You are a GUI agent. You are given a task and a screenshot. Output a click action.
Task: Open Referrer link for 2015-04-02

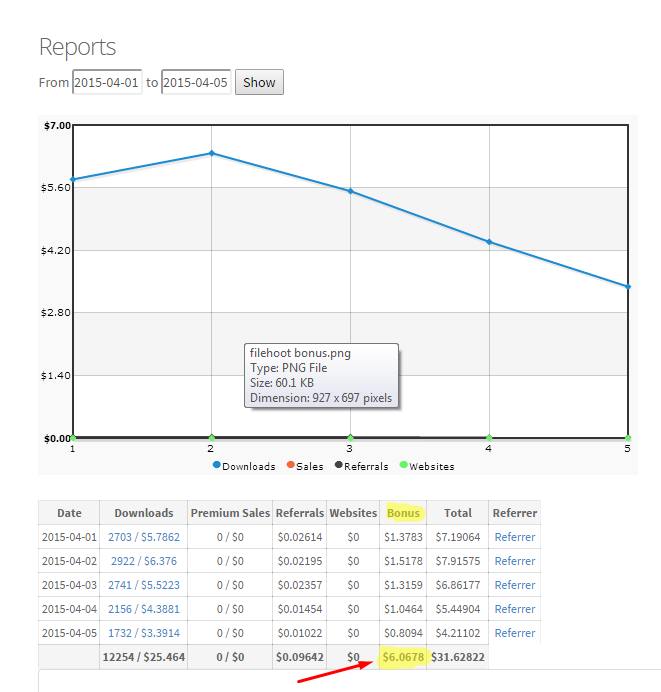(515, 561)
